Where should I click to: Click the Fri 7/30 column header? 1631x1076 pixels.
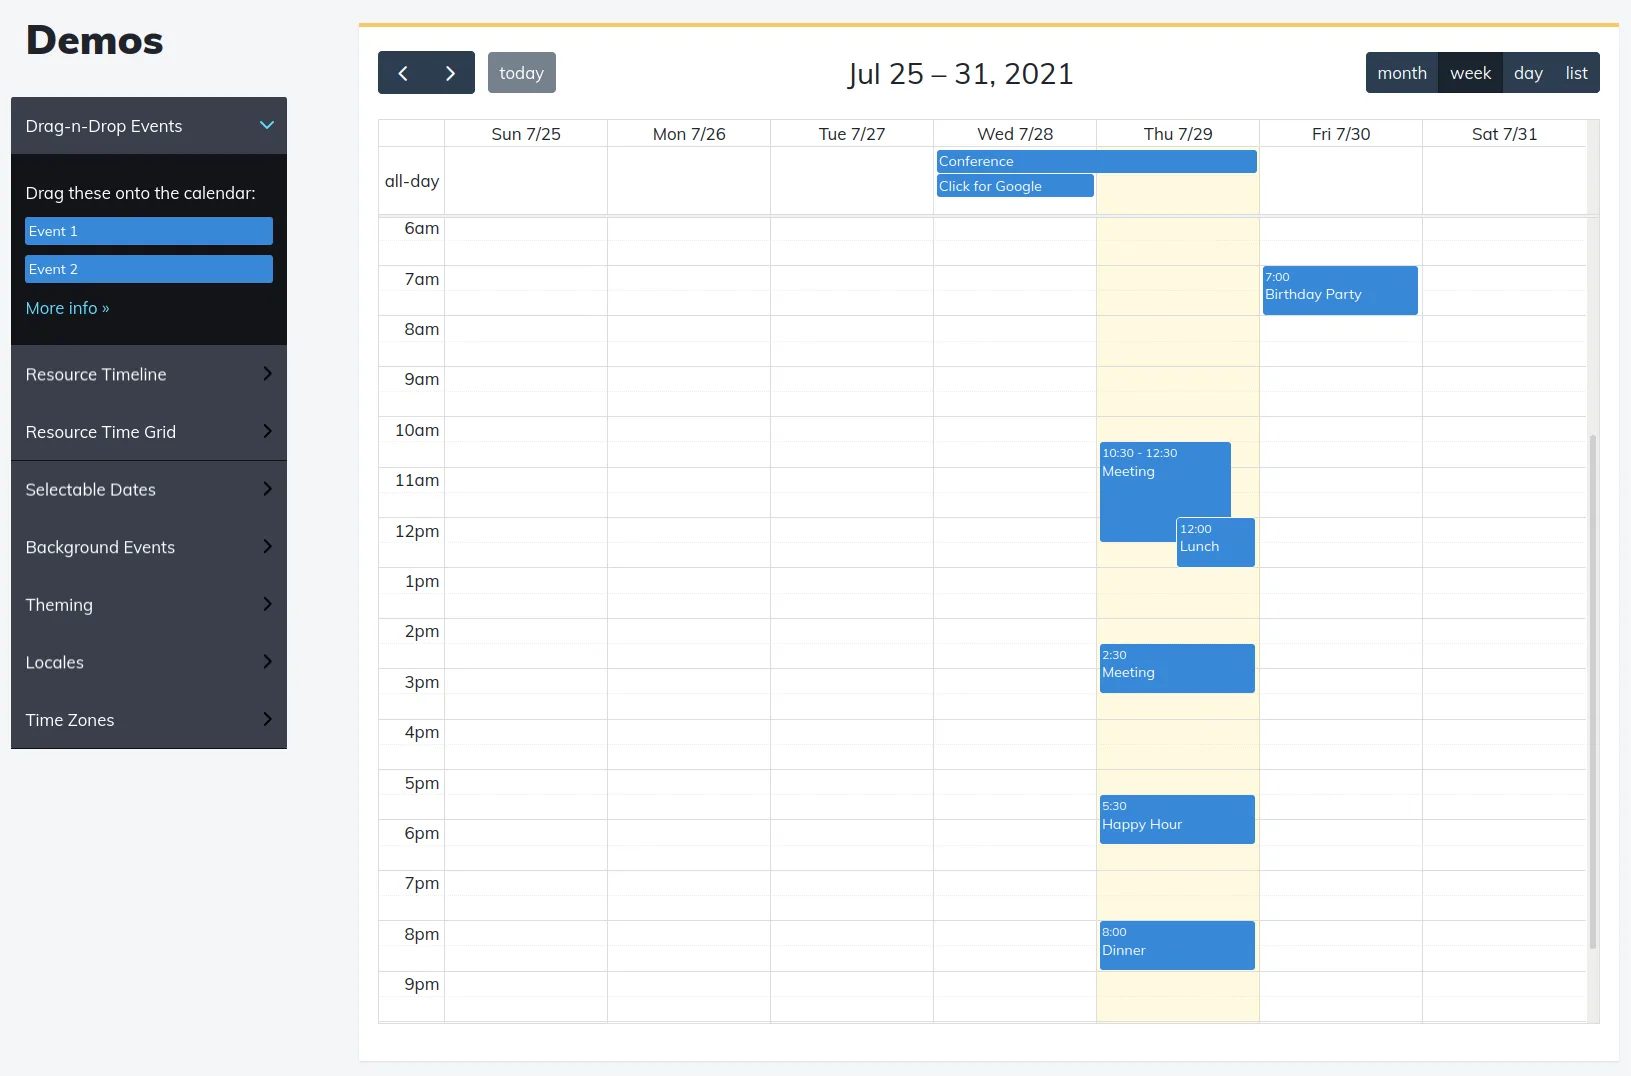pos(1341,134)
